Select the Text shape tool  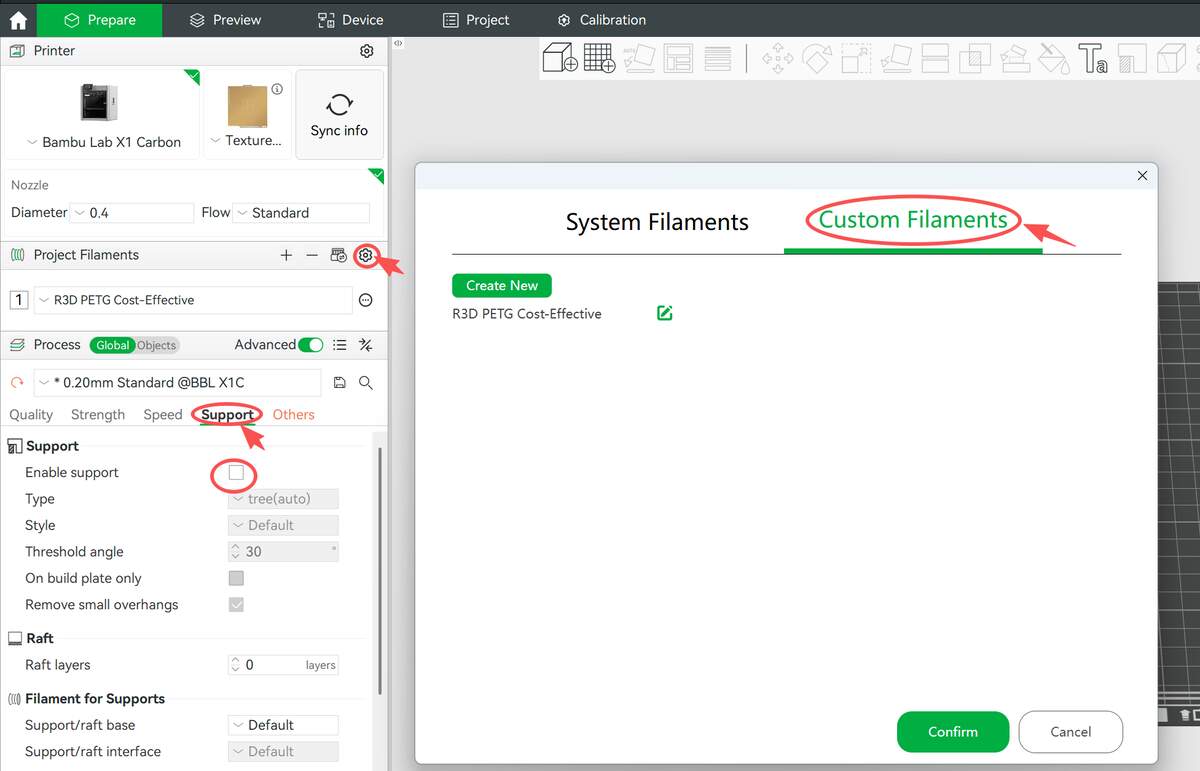pos(1092,58)
